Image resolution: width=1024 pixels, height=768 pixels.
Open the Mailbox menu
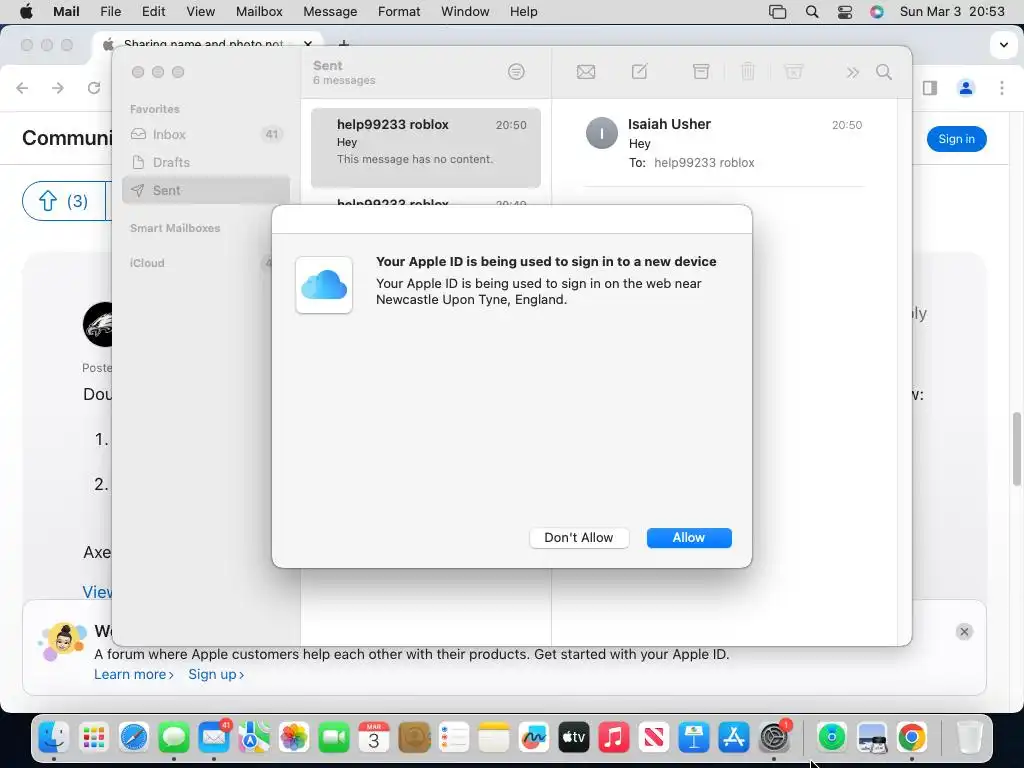[x=259, y=12]
